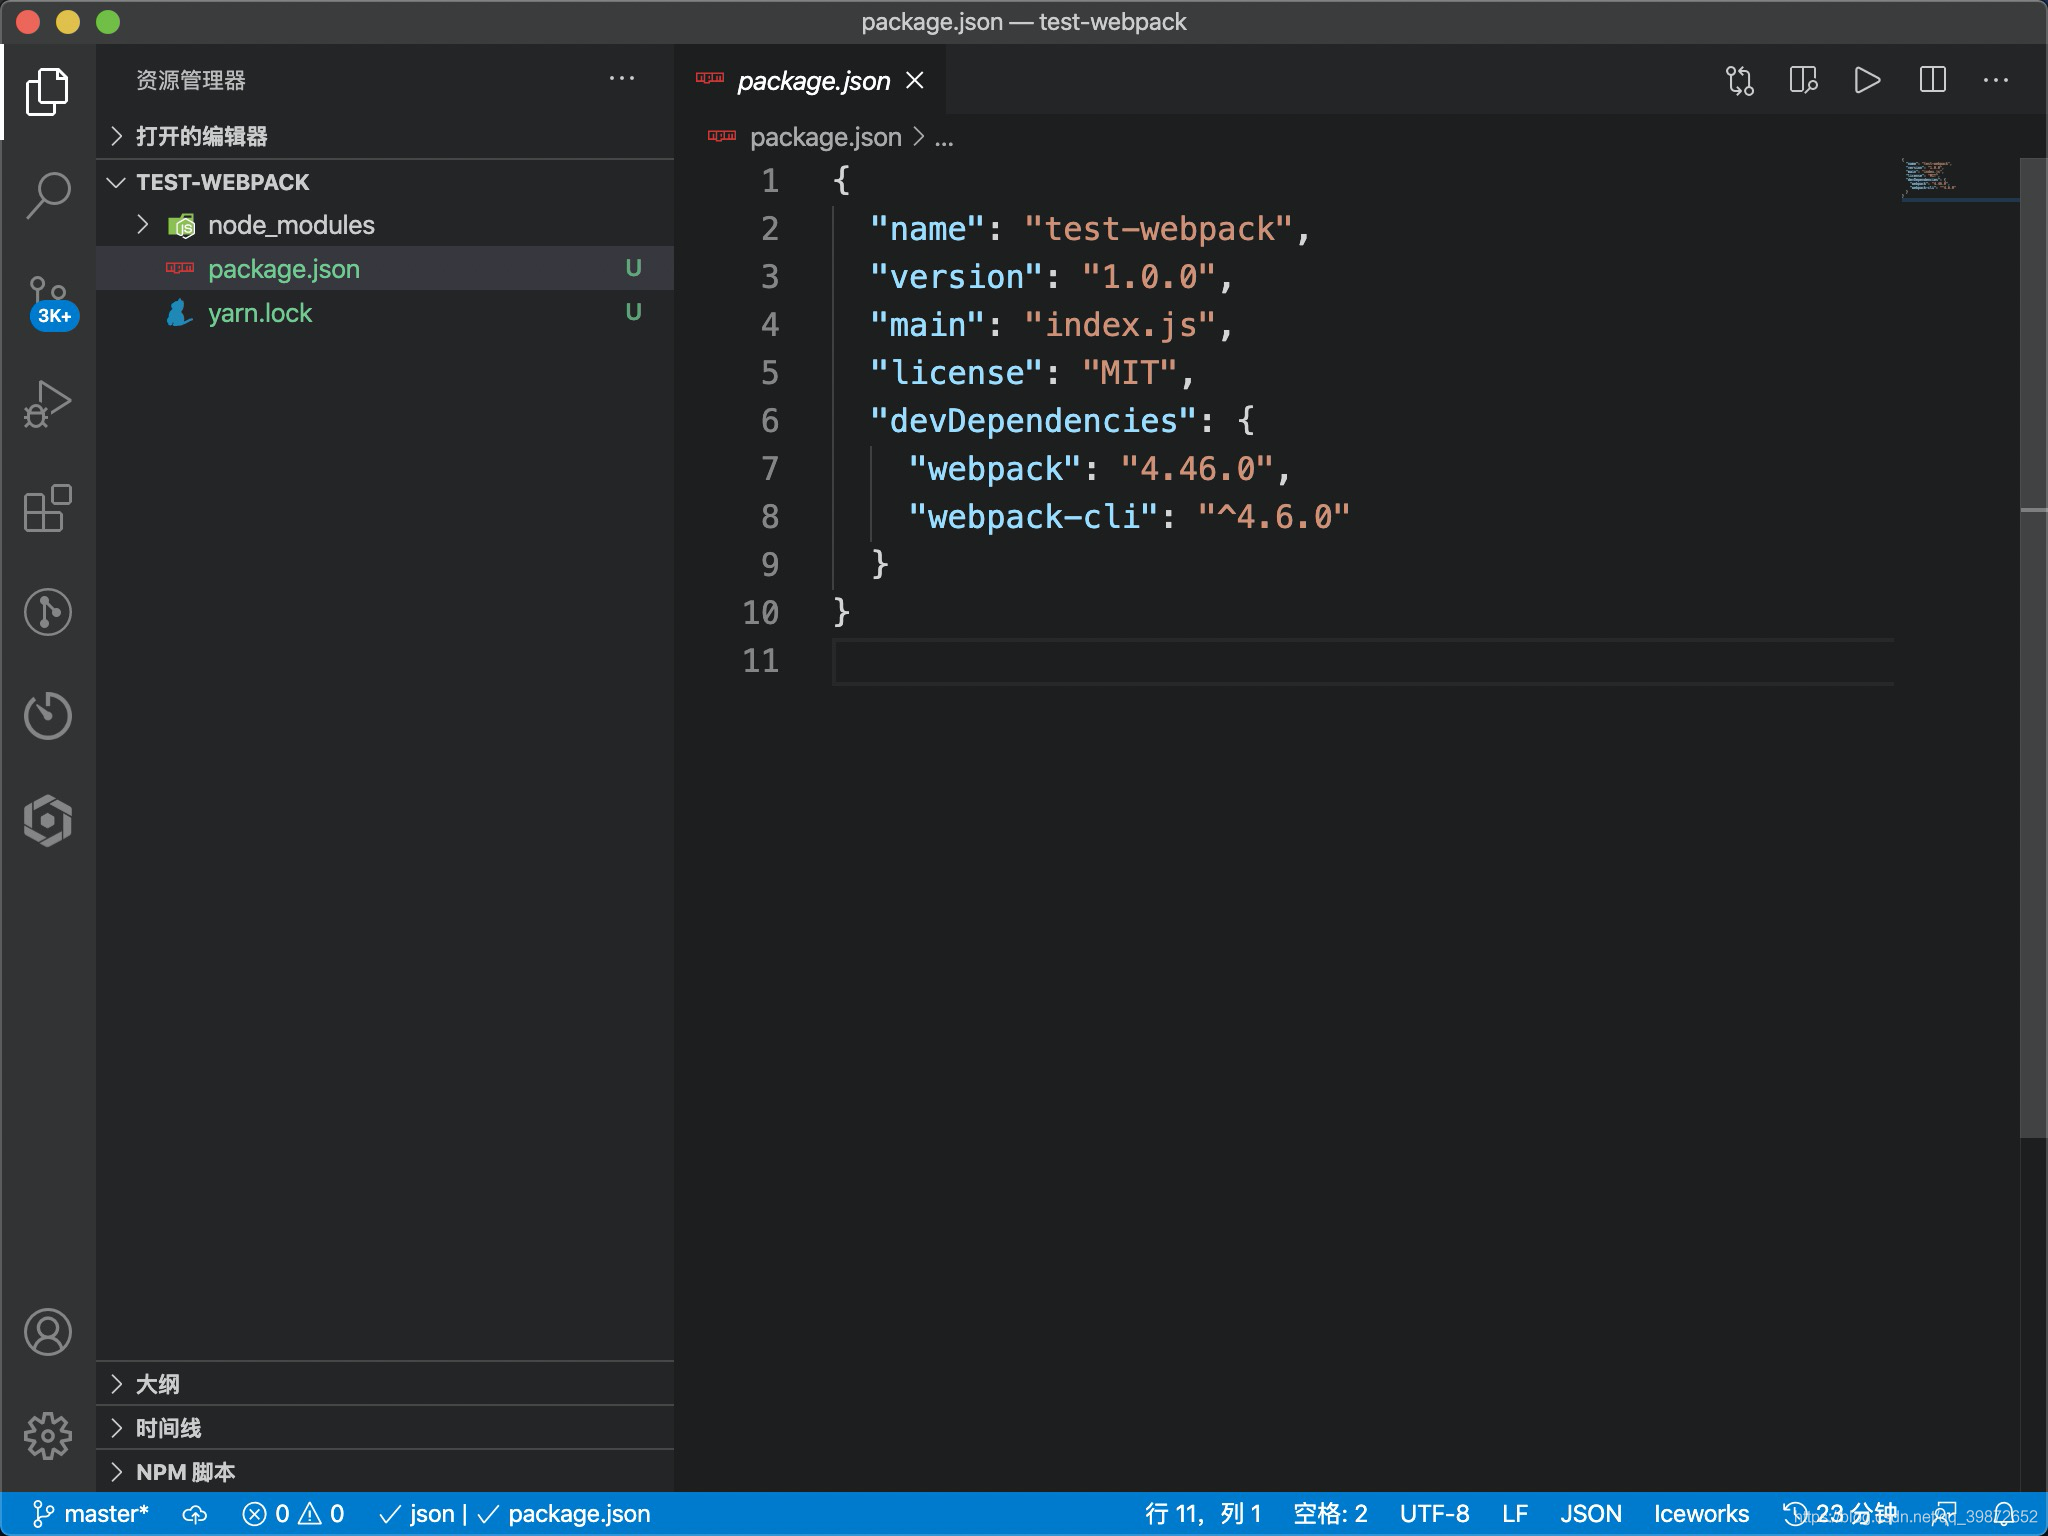This screenshot has width=2048, height=1536.
Task: Run the file with play icon
Action: pos(1867,80)
